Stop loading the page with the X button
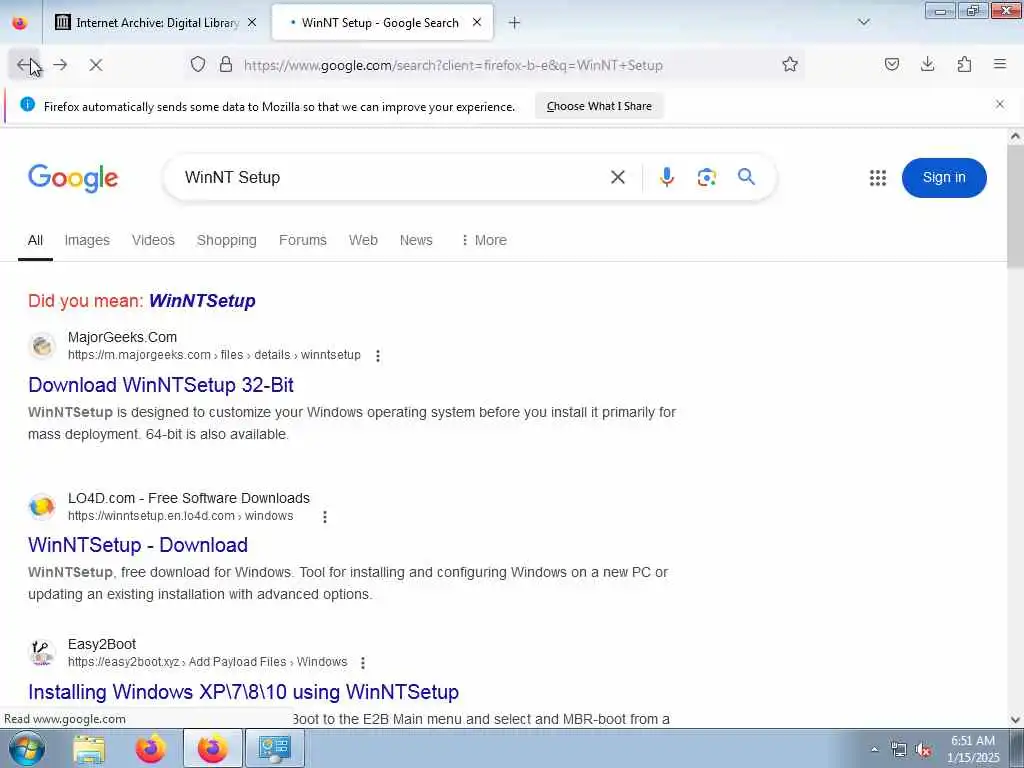The height and width of the screenshot is (768, 1024). coord(96,65)
